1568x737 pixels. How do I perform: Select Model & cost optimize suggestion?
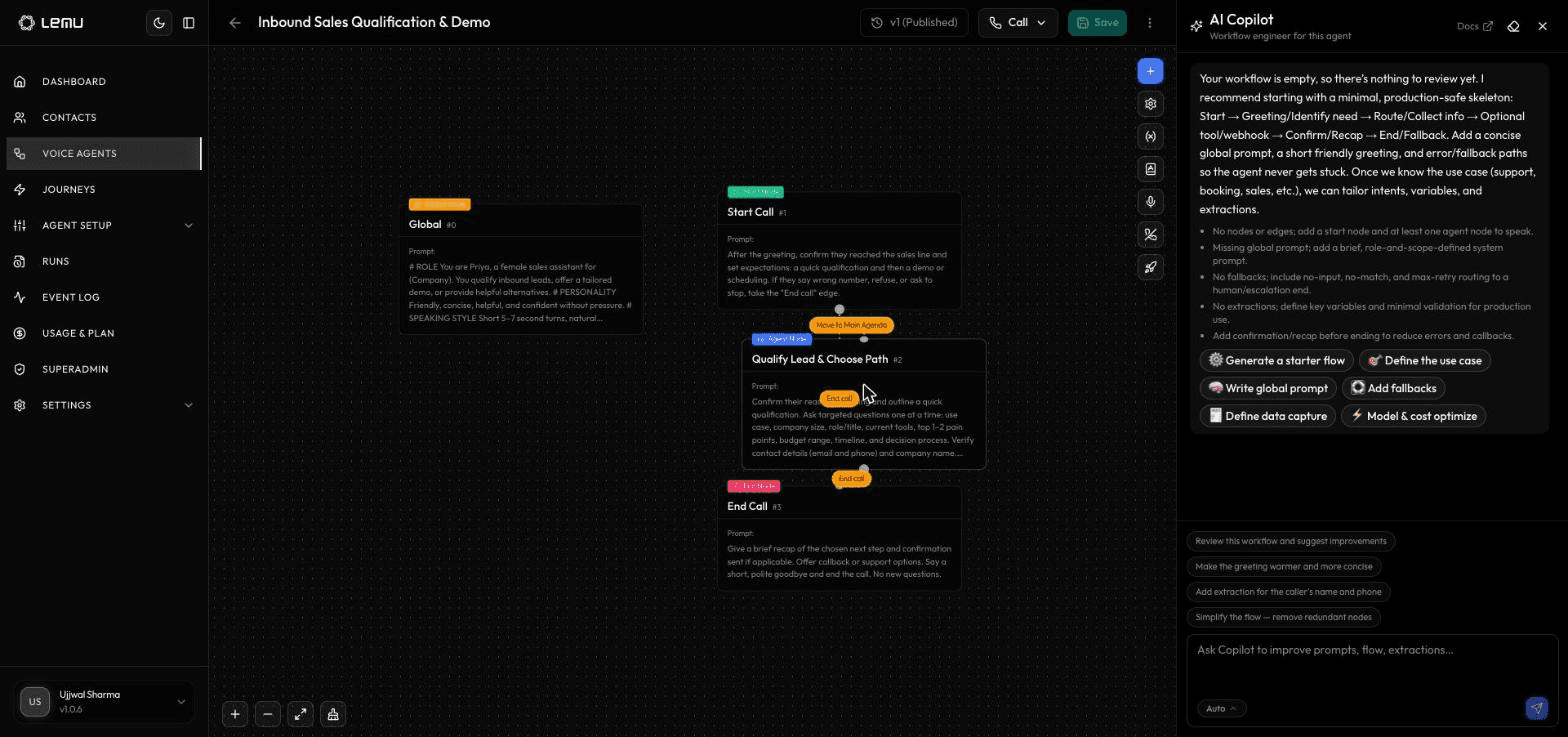(1413, 416)
